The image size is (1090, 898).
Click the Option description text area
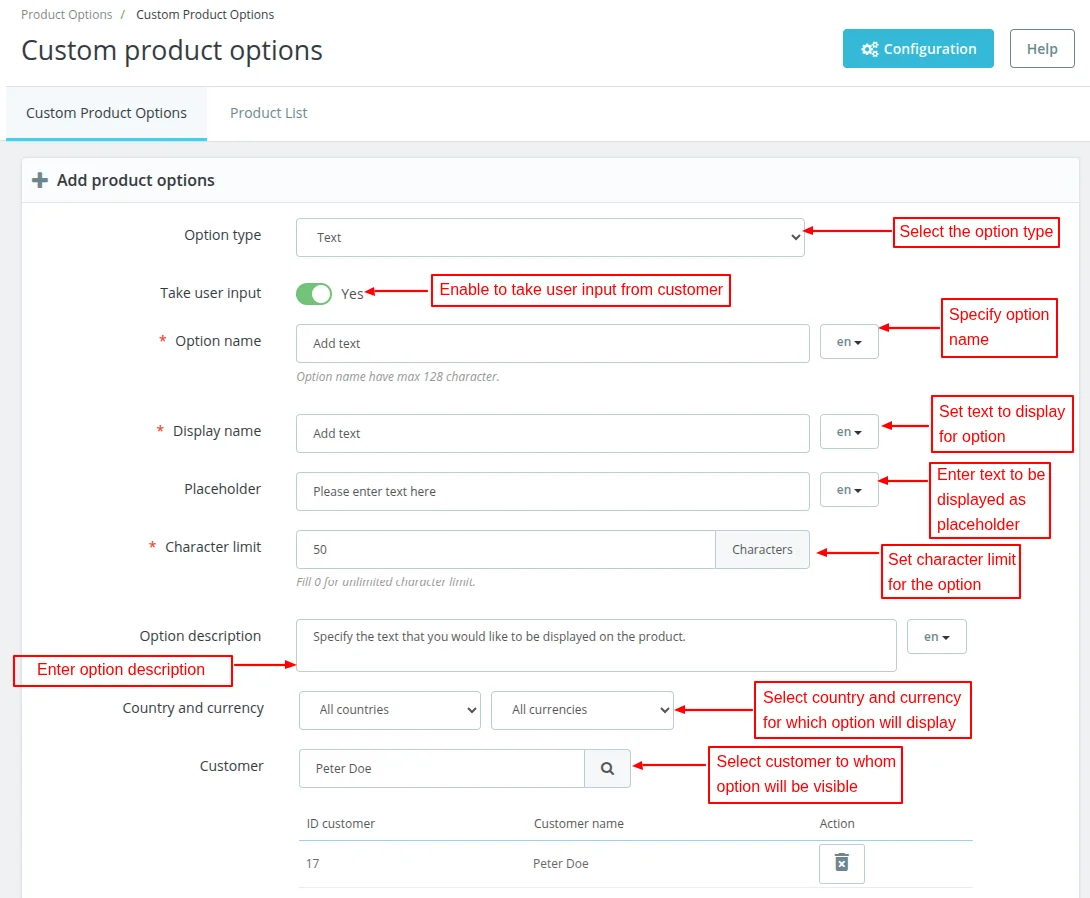pyautogui.click(x=595, y=644)
